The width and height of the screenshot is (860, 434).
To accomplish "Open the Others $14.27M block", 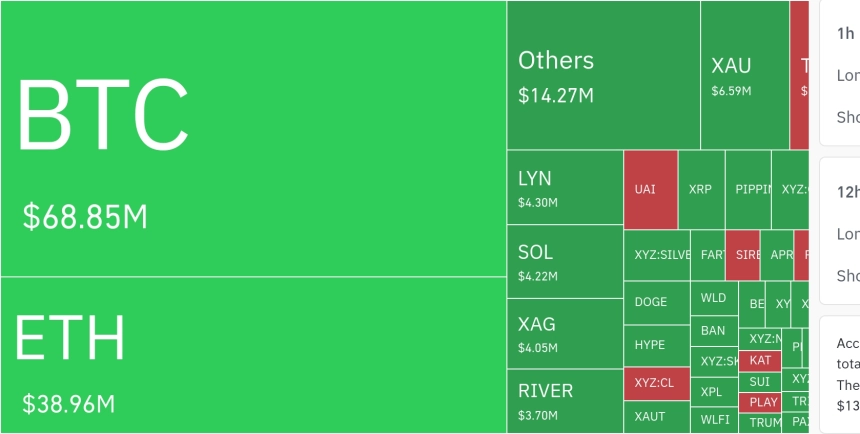I will coord(603,76).
